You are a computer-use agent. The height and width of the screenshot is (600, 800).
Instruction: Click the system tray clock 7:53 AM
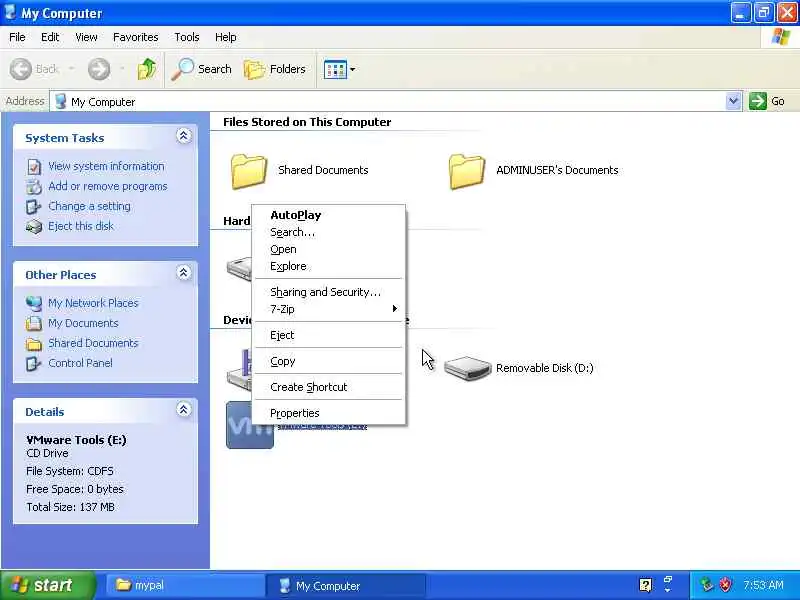coord(763,585)
